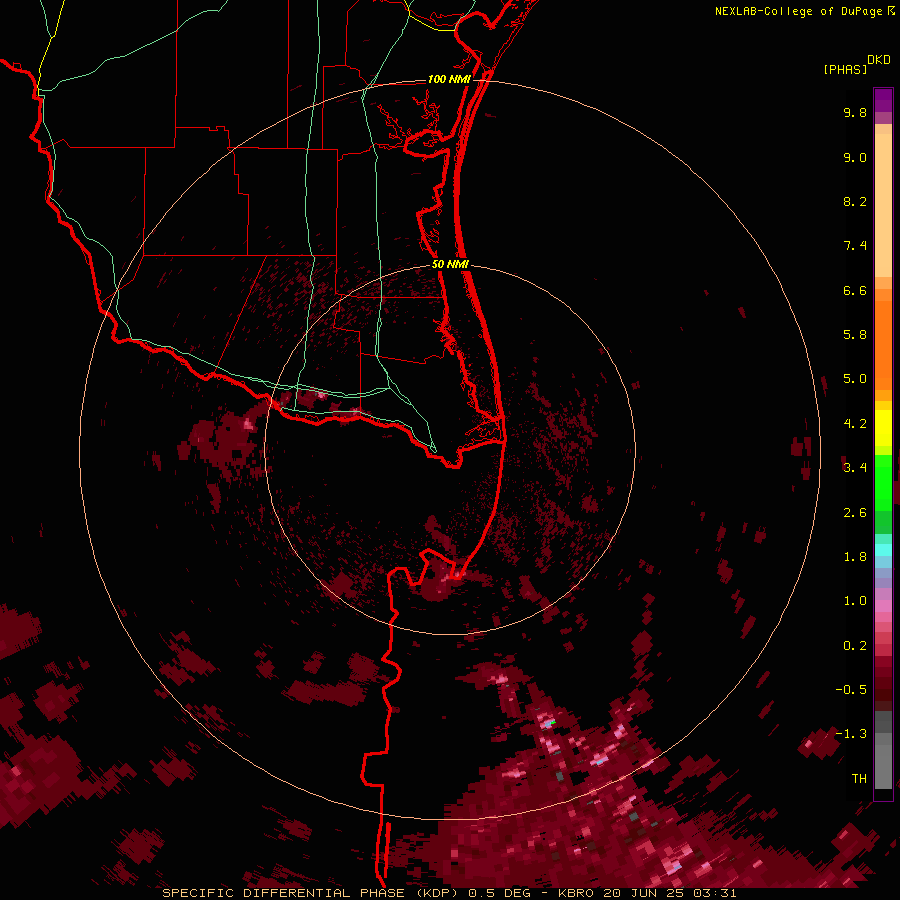Click the -0.5 value on color scale
Viewport: 900px width, 900px height.
click(x=851, y=690)
